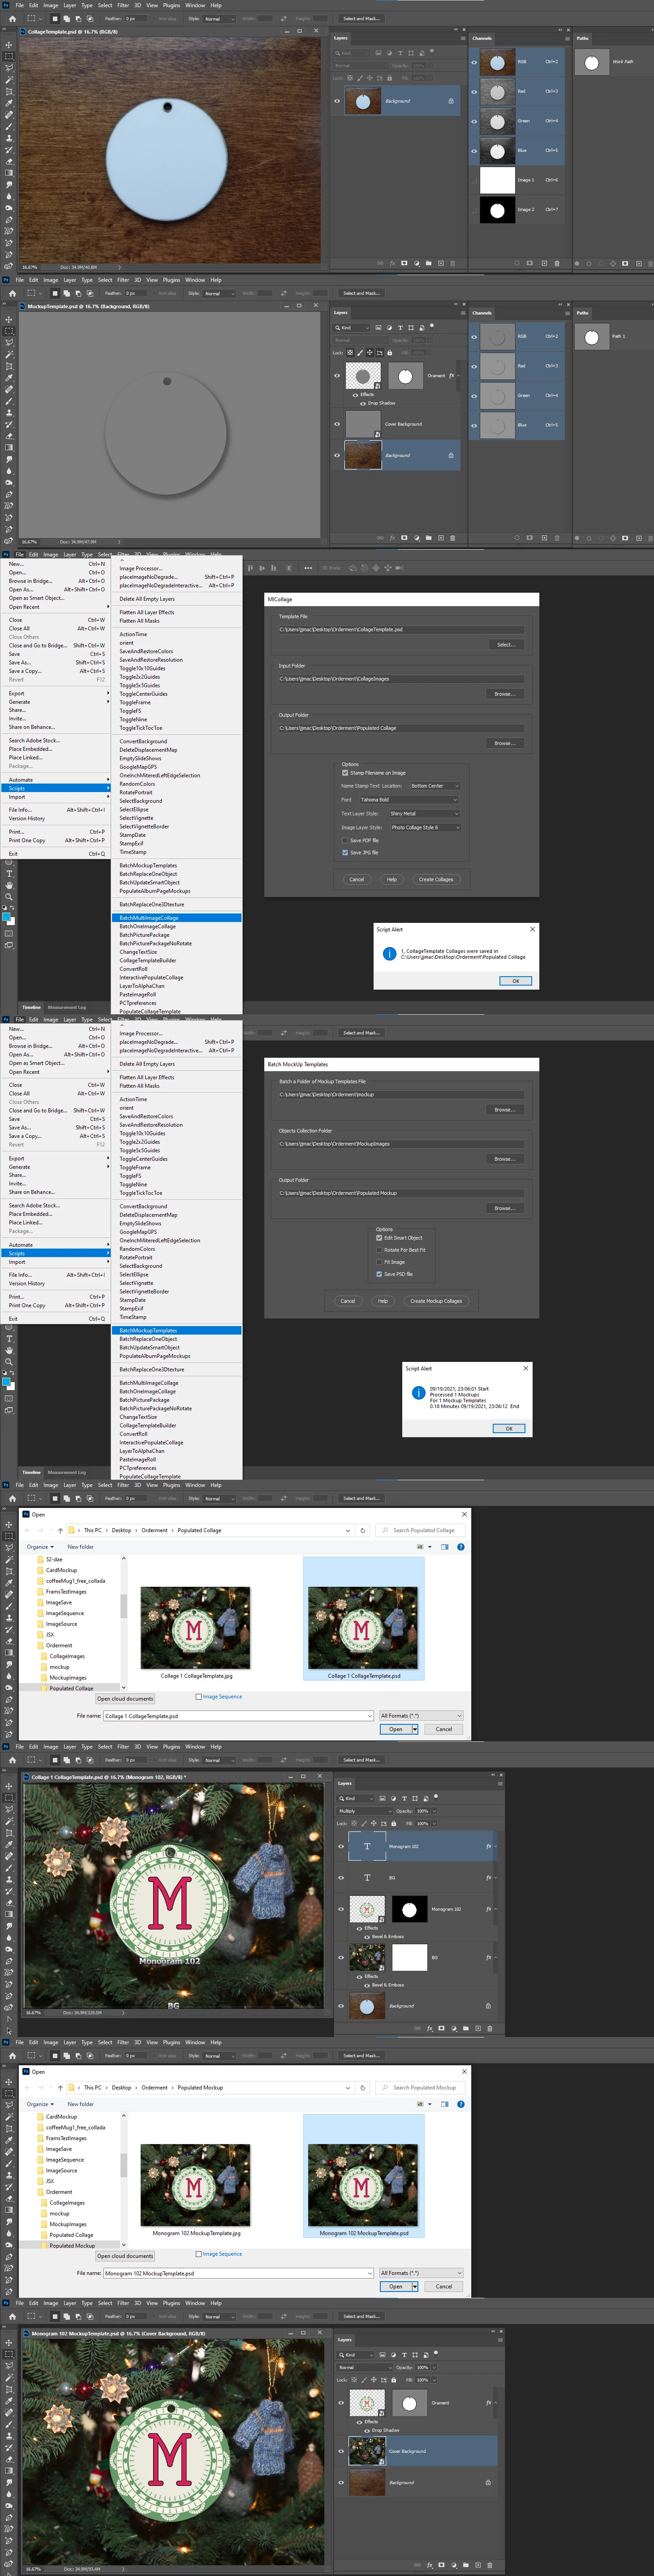Click Help in the MICollage dialog
The image size is (654, 2576).
pyautogui.click(x=392, y=880)
